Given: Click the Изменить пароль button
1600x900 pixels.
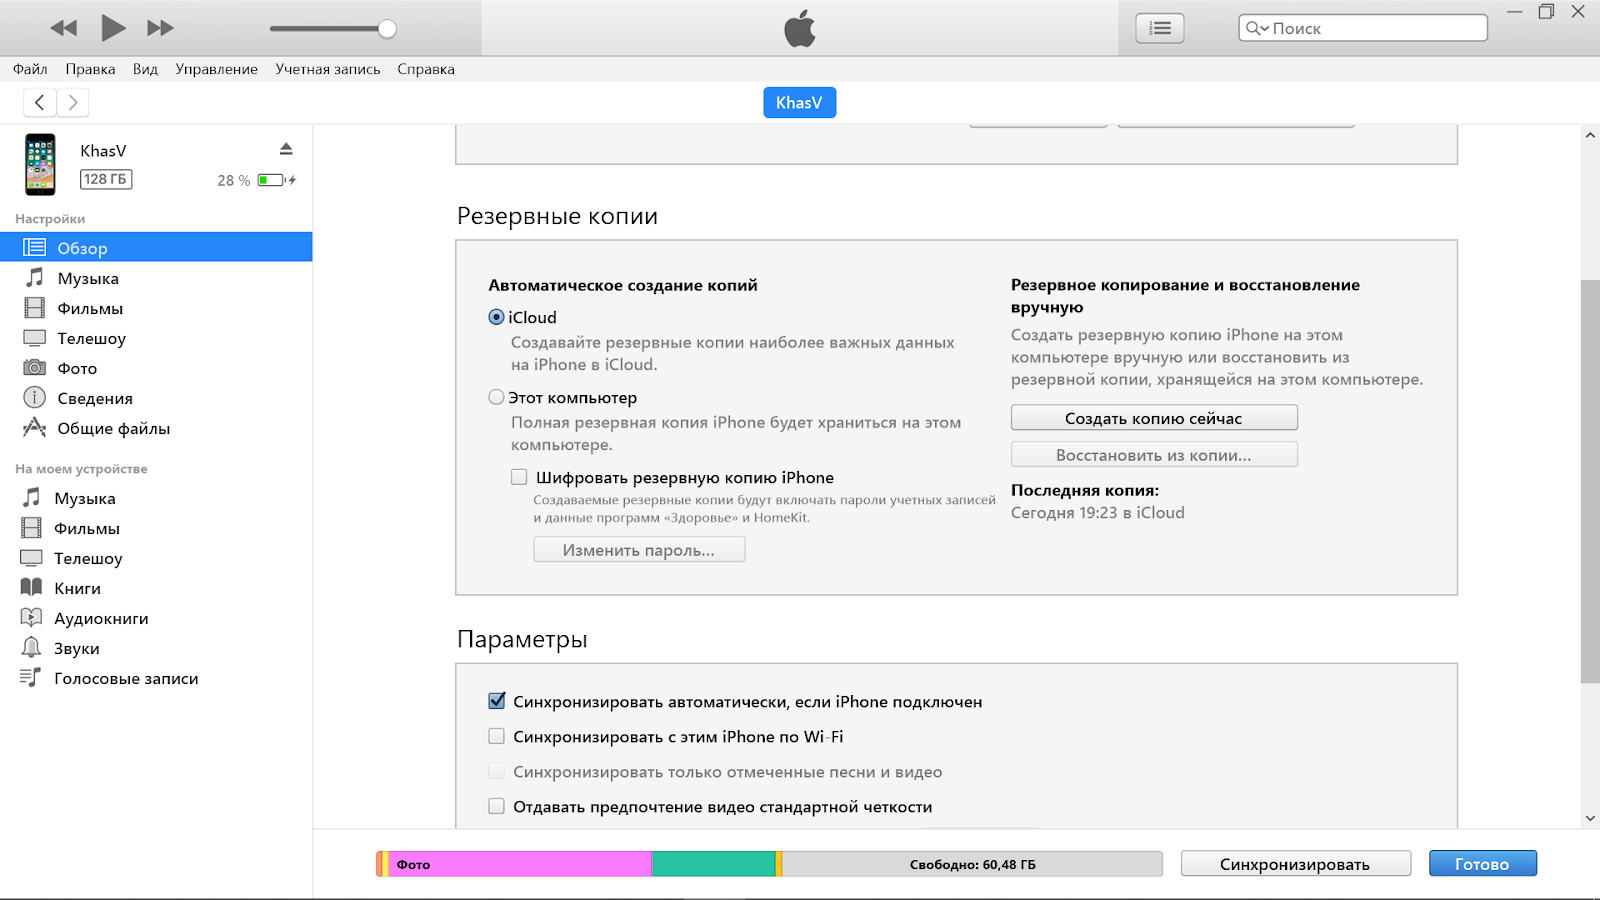Looking at the screenshot, I should [639, 550].
